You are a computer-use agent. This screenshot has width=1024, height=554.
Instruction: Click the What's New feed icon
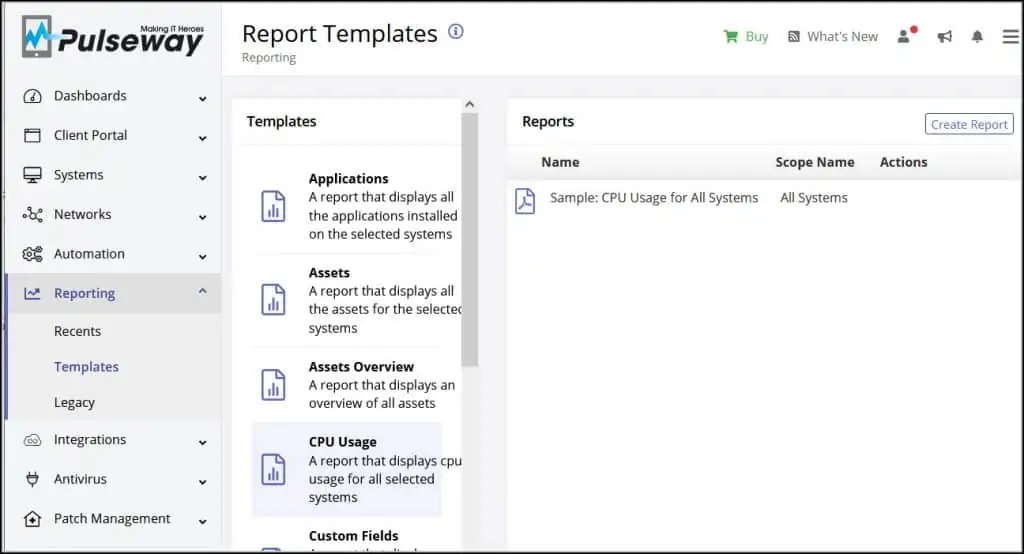coord(793,37)
